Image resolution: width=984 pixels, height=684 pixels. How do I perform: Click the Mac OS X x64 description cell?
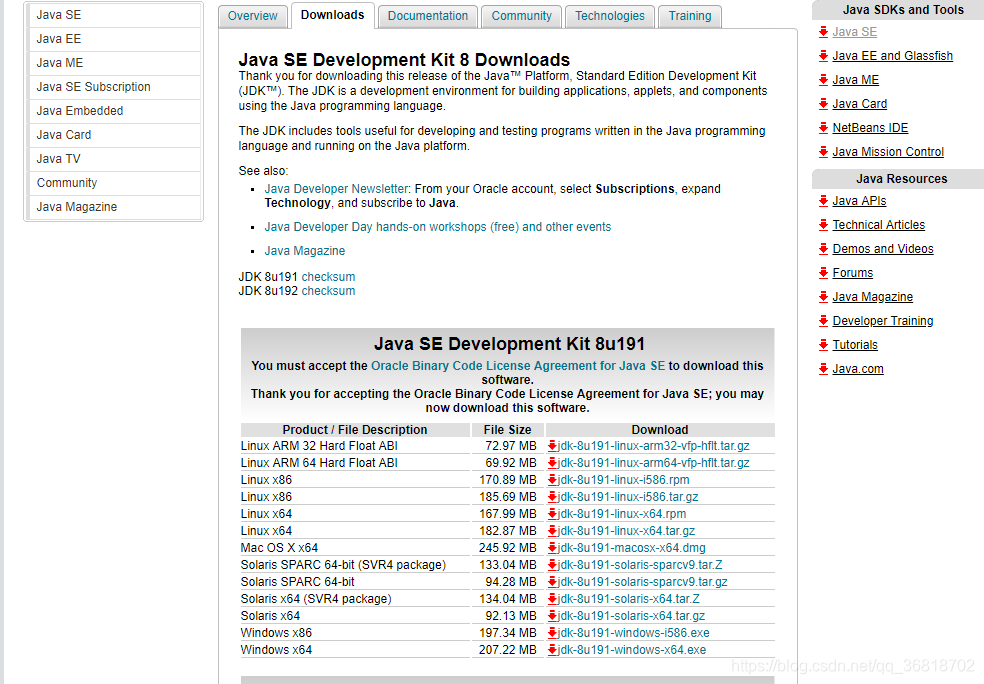click(x=355, y=548)
